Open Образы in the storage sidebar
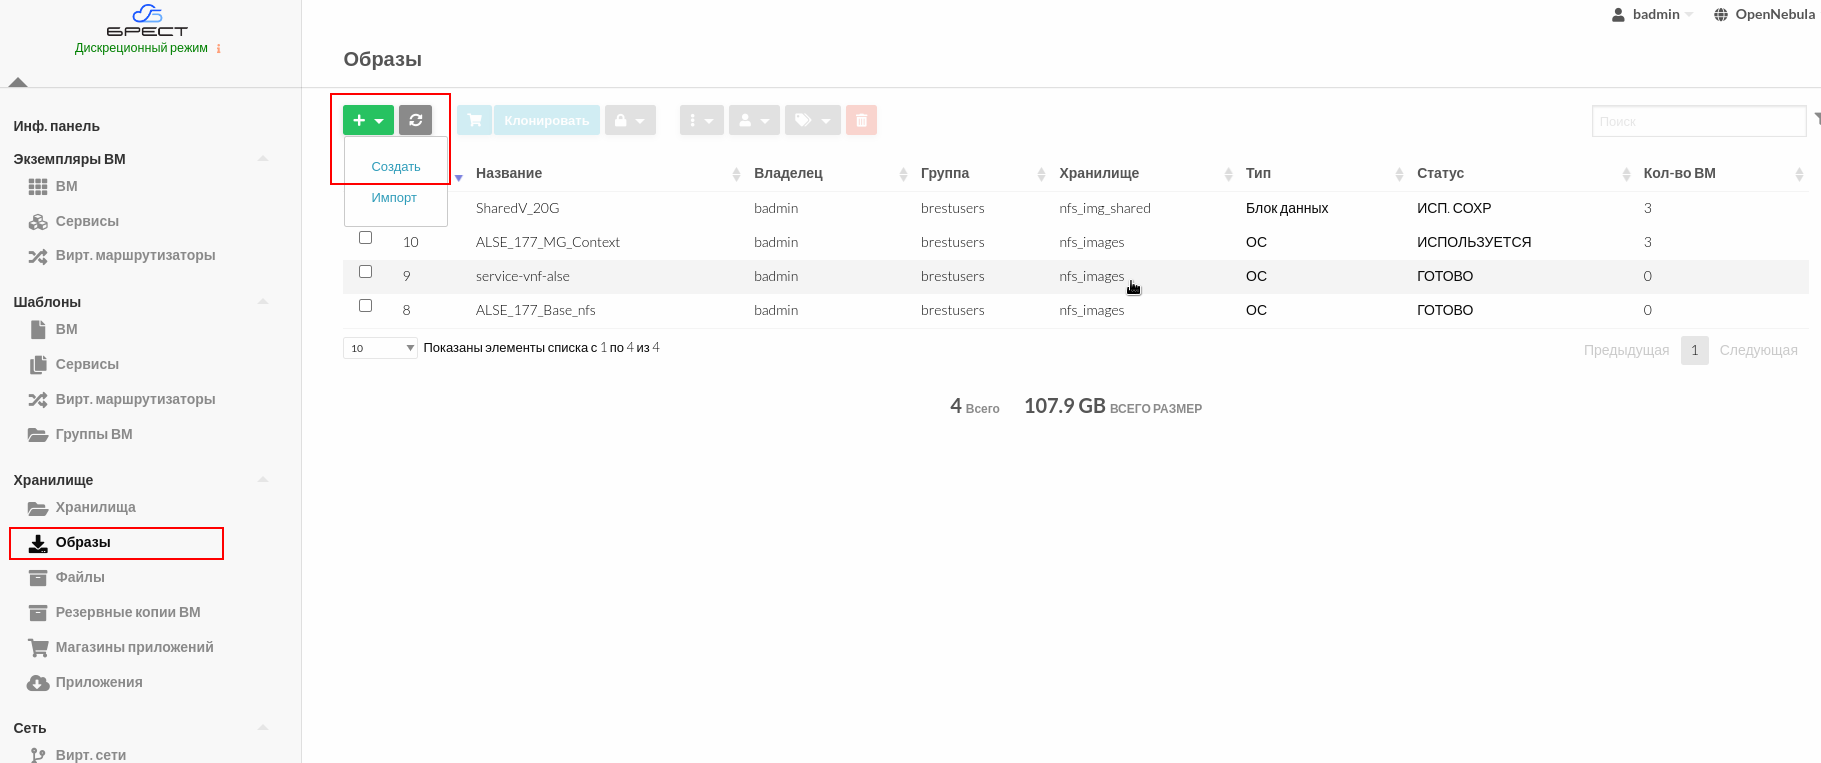This screenshot has width=1821, height=763. pos(83,542)
